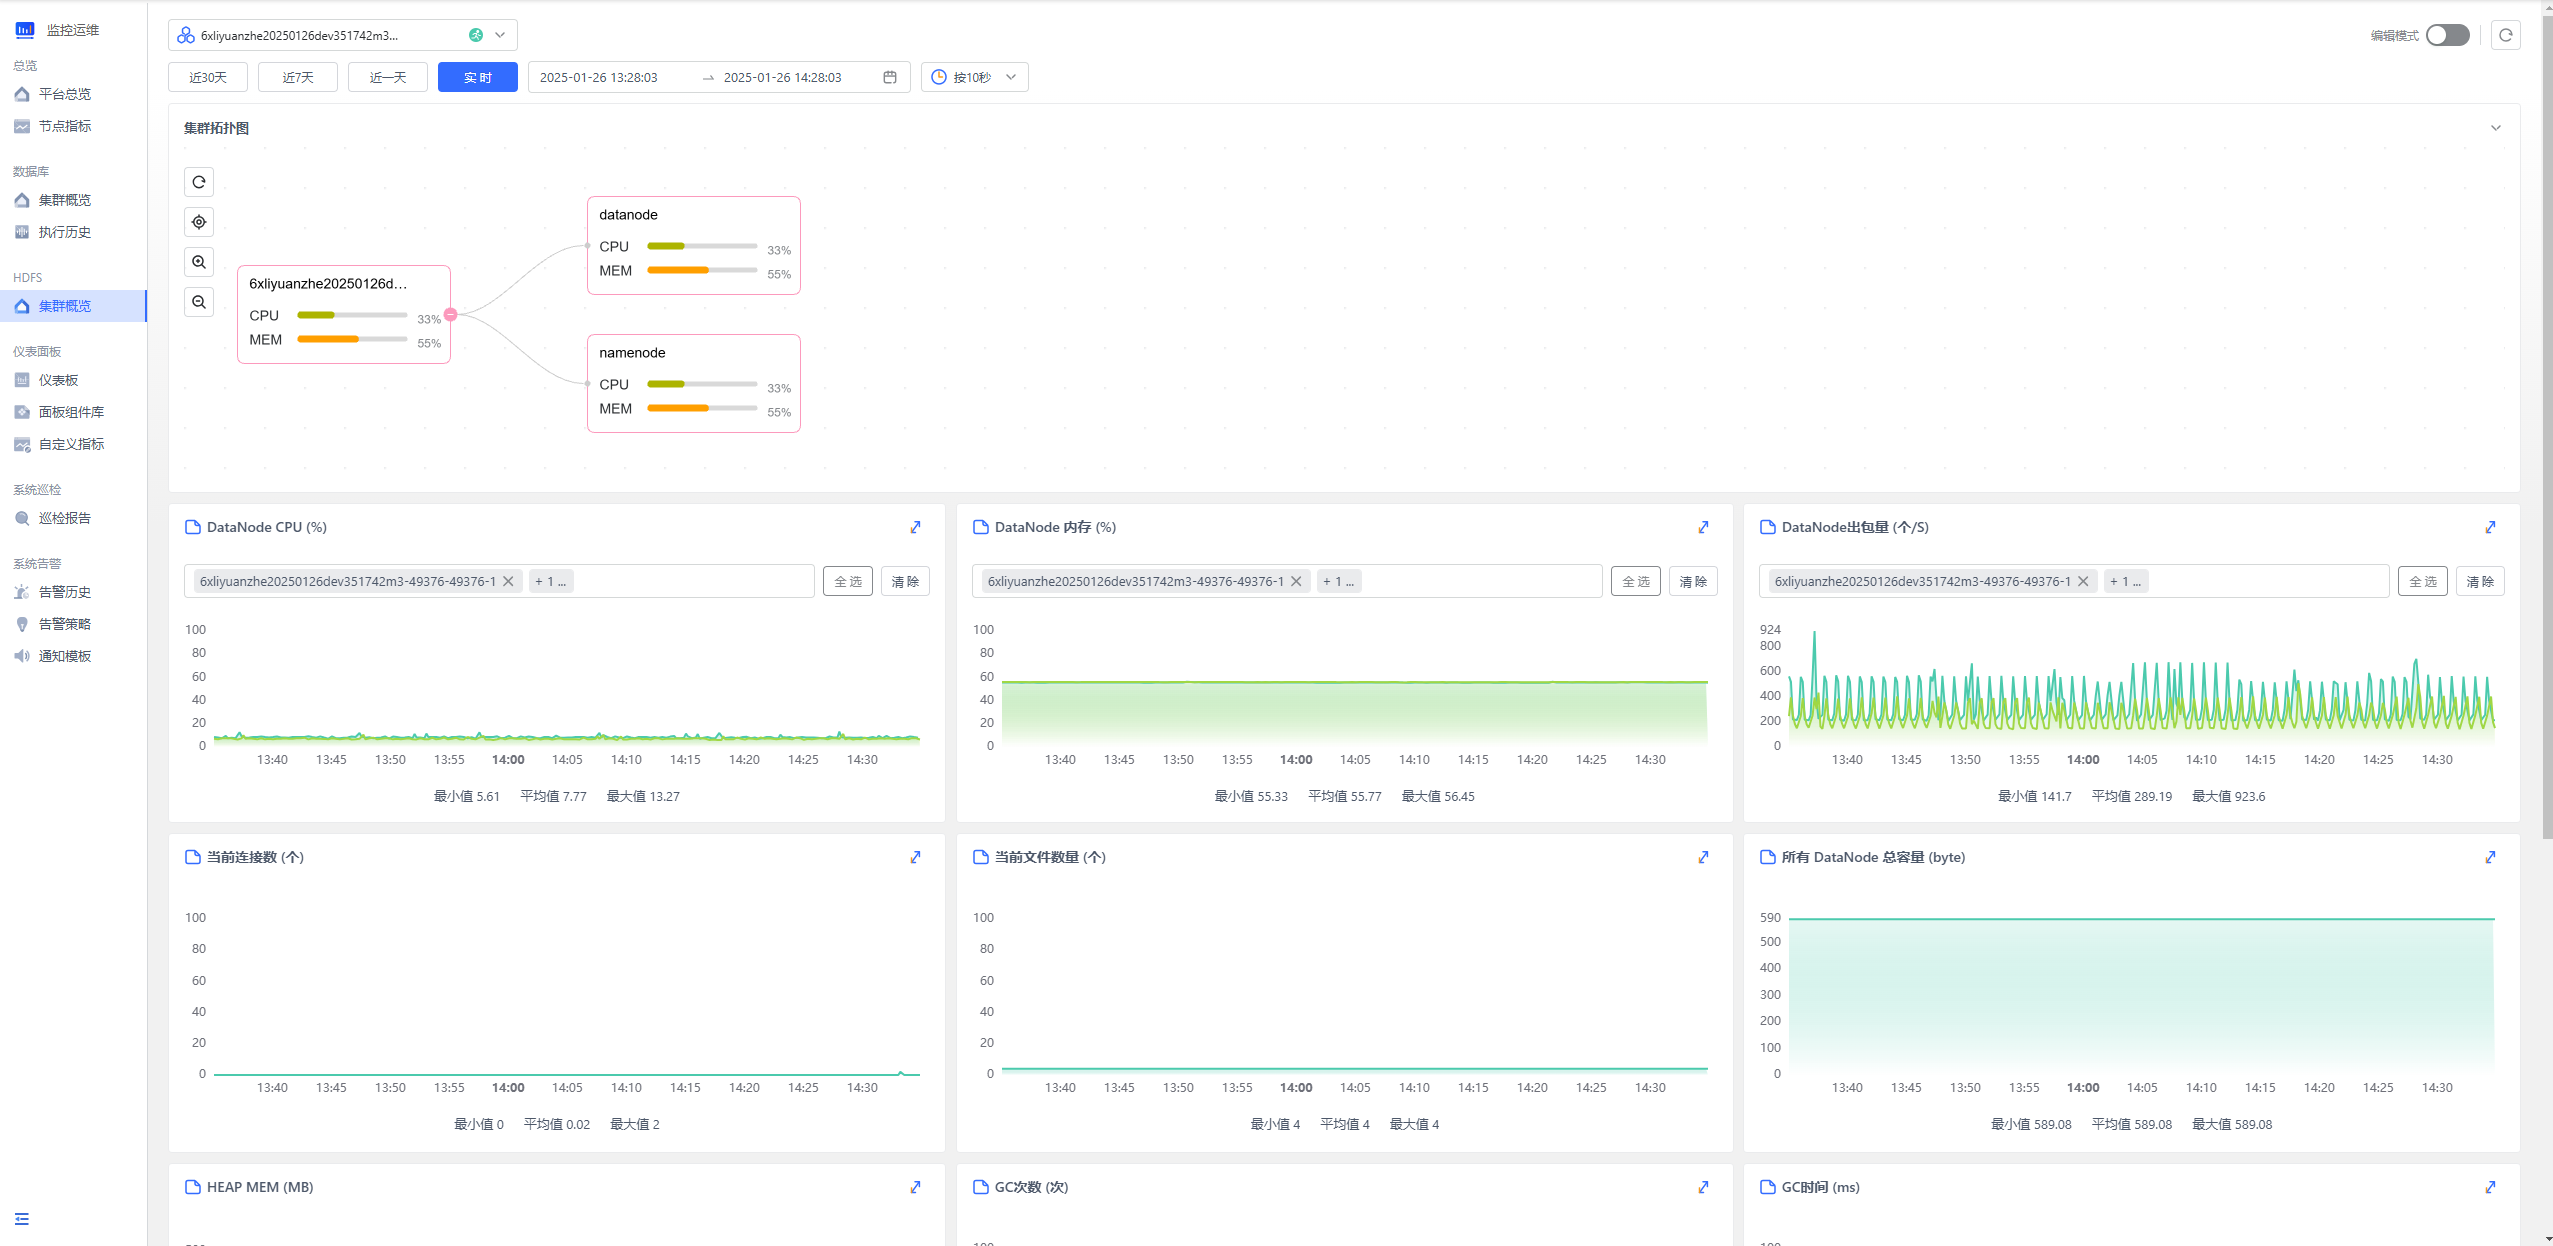This screenshot has height=1246, width=2553.
Task: Zoom out on the topology graph
Action: click(x=199, y=302)
